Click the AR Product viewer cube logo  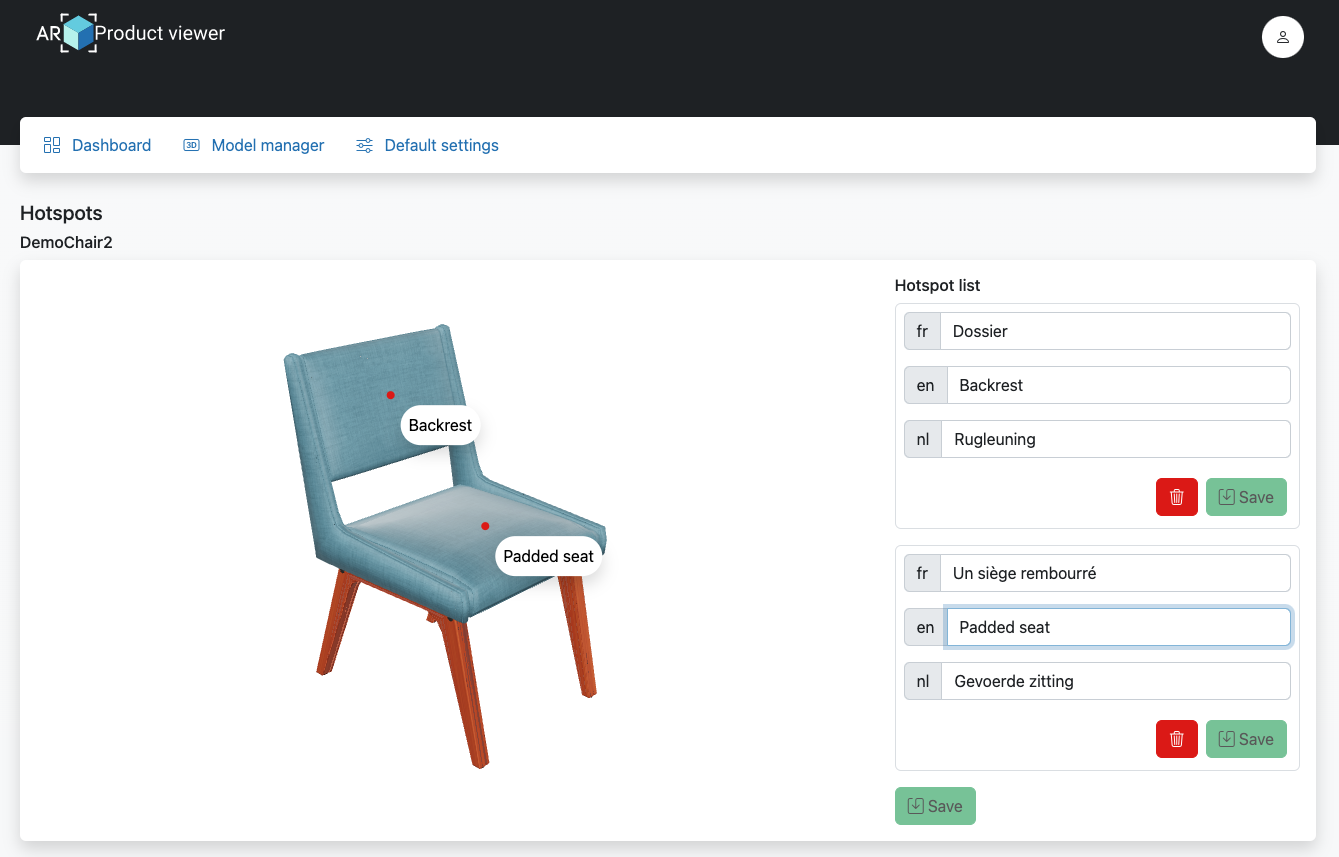pyautogui.click(x=78, y=33)
